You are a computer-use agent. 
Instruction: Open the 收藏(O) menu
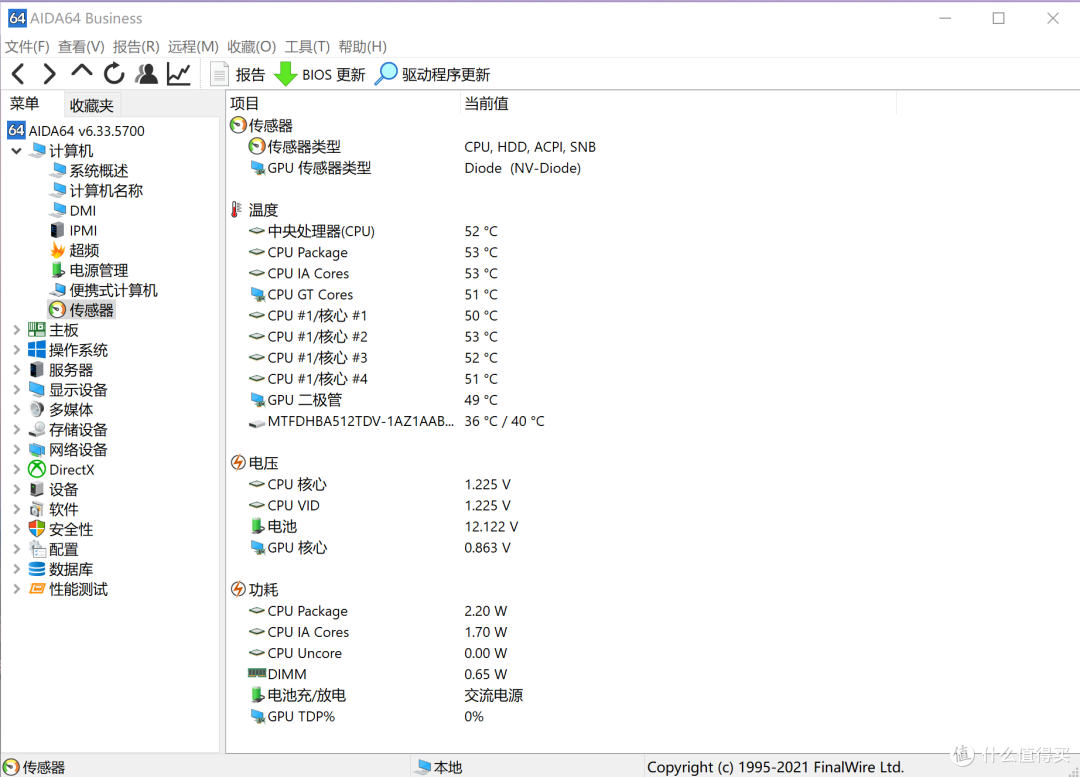pos(252,47)
